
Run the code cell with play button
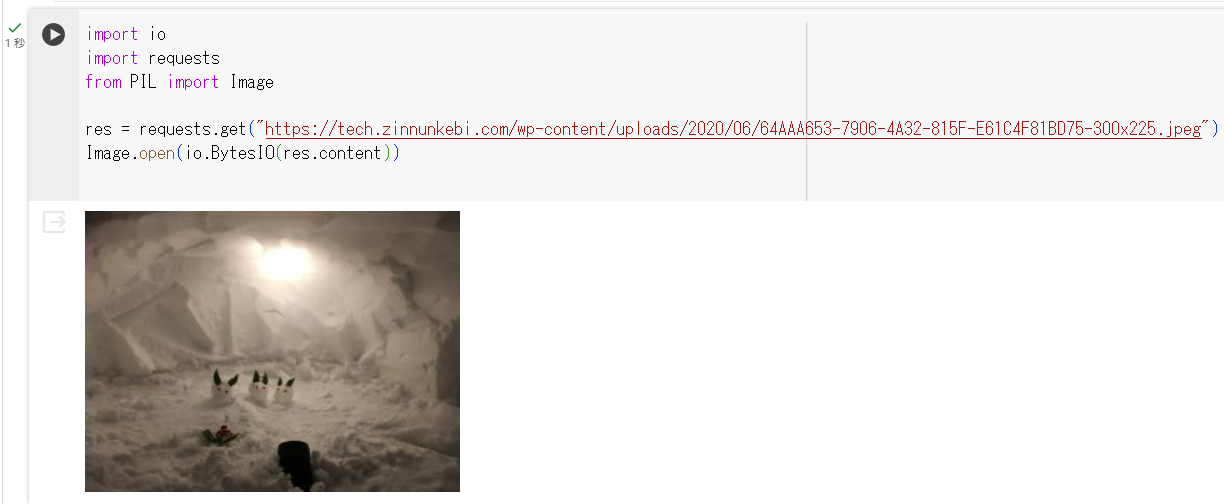pos(53,35)
